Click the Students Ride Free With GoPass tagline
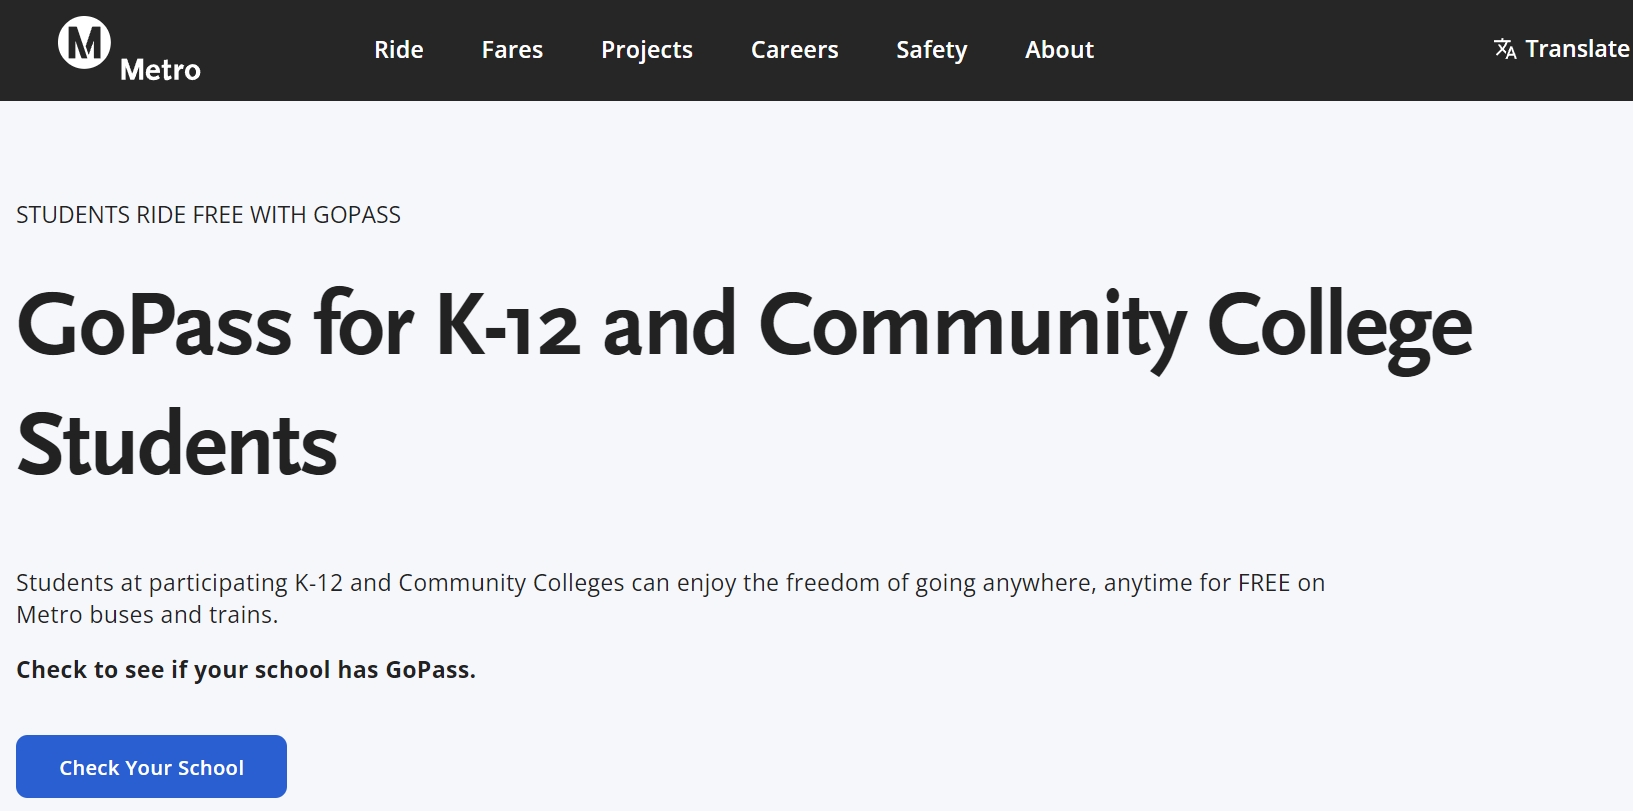Viewport: 1633px width, 811px height. point(208,215)
